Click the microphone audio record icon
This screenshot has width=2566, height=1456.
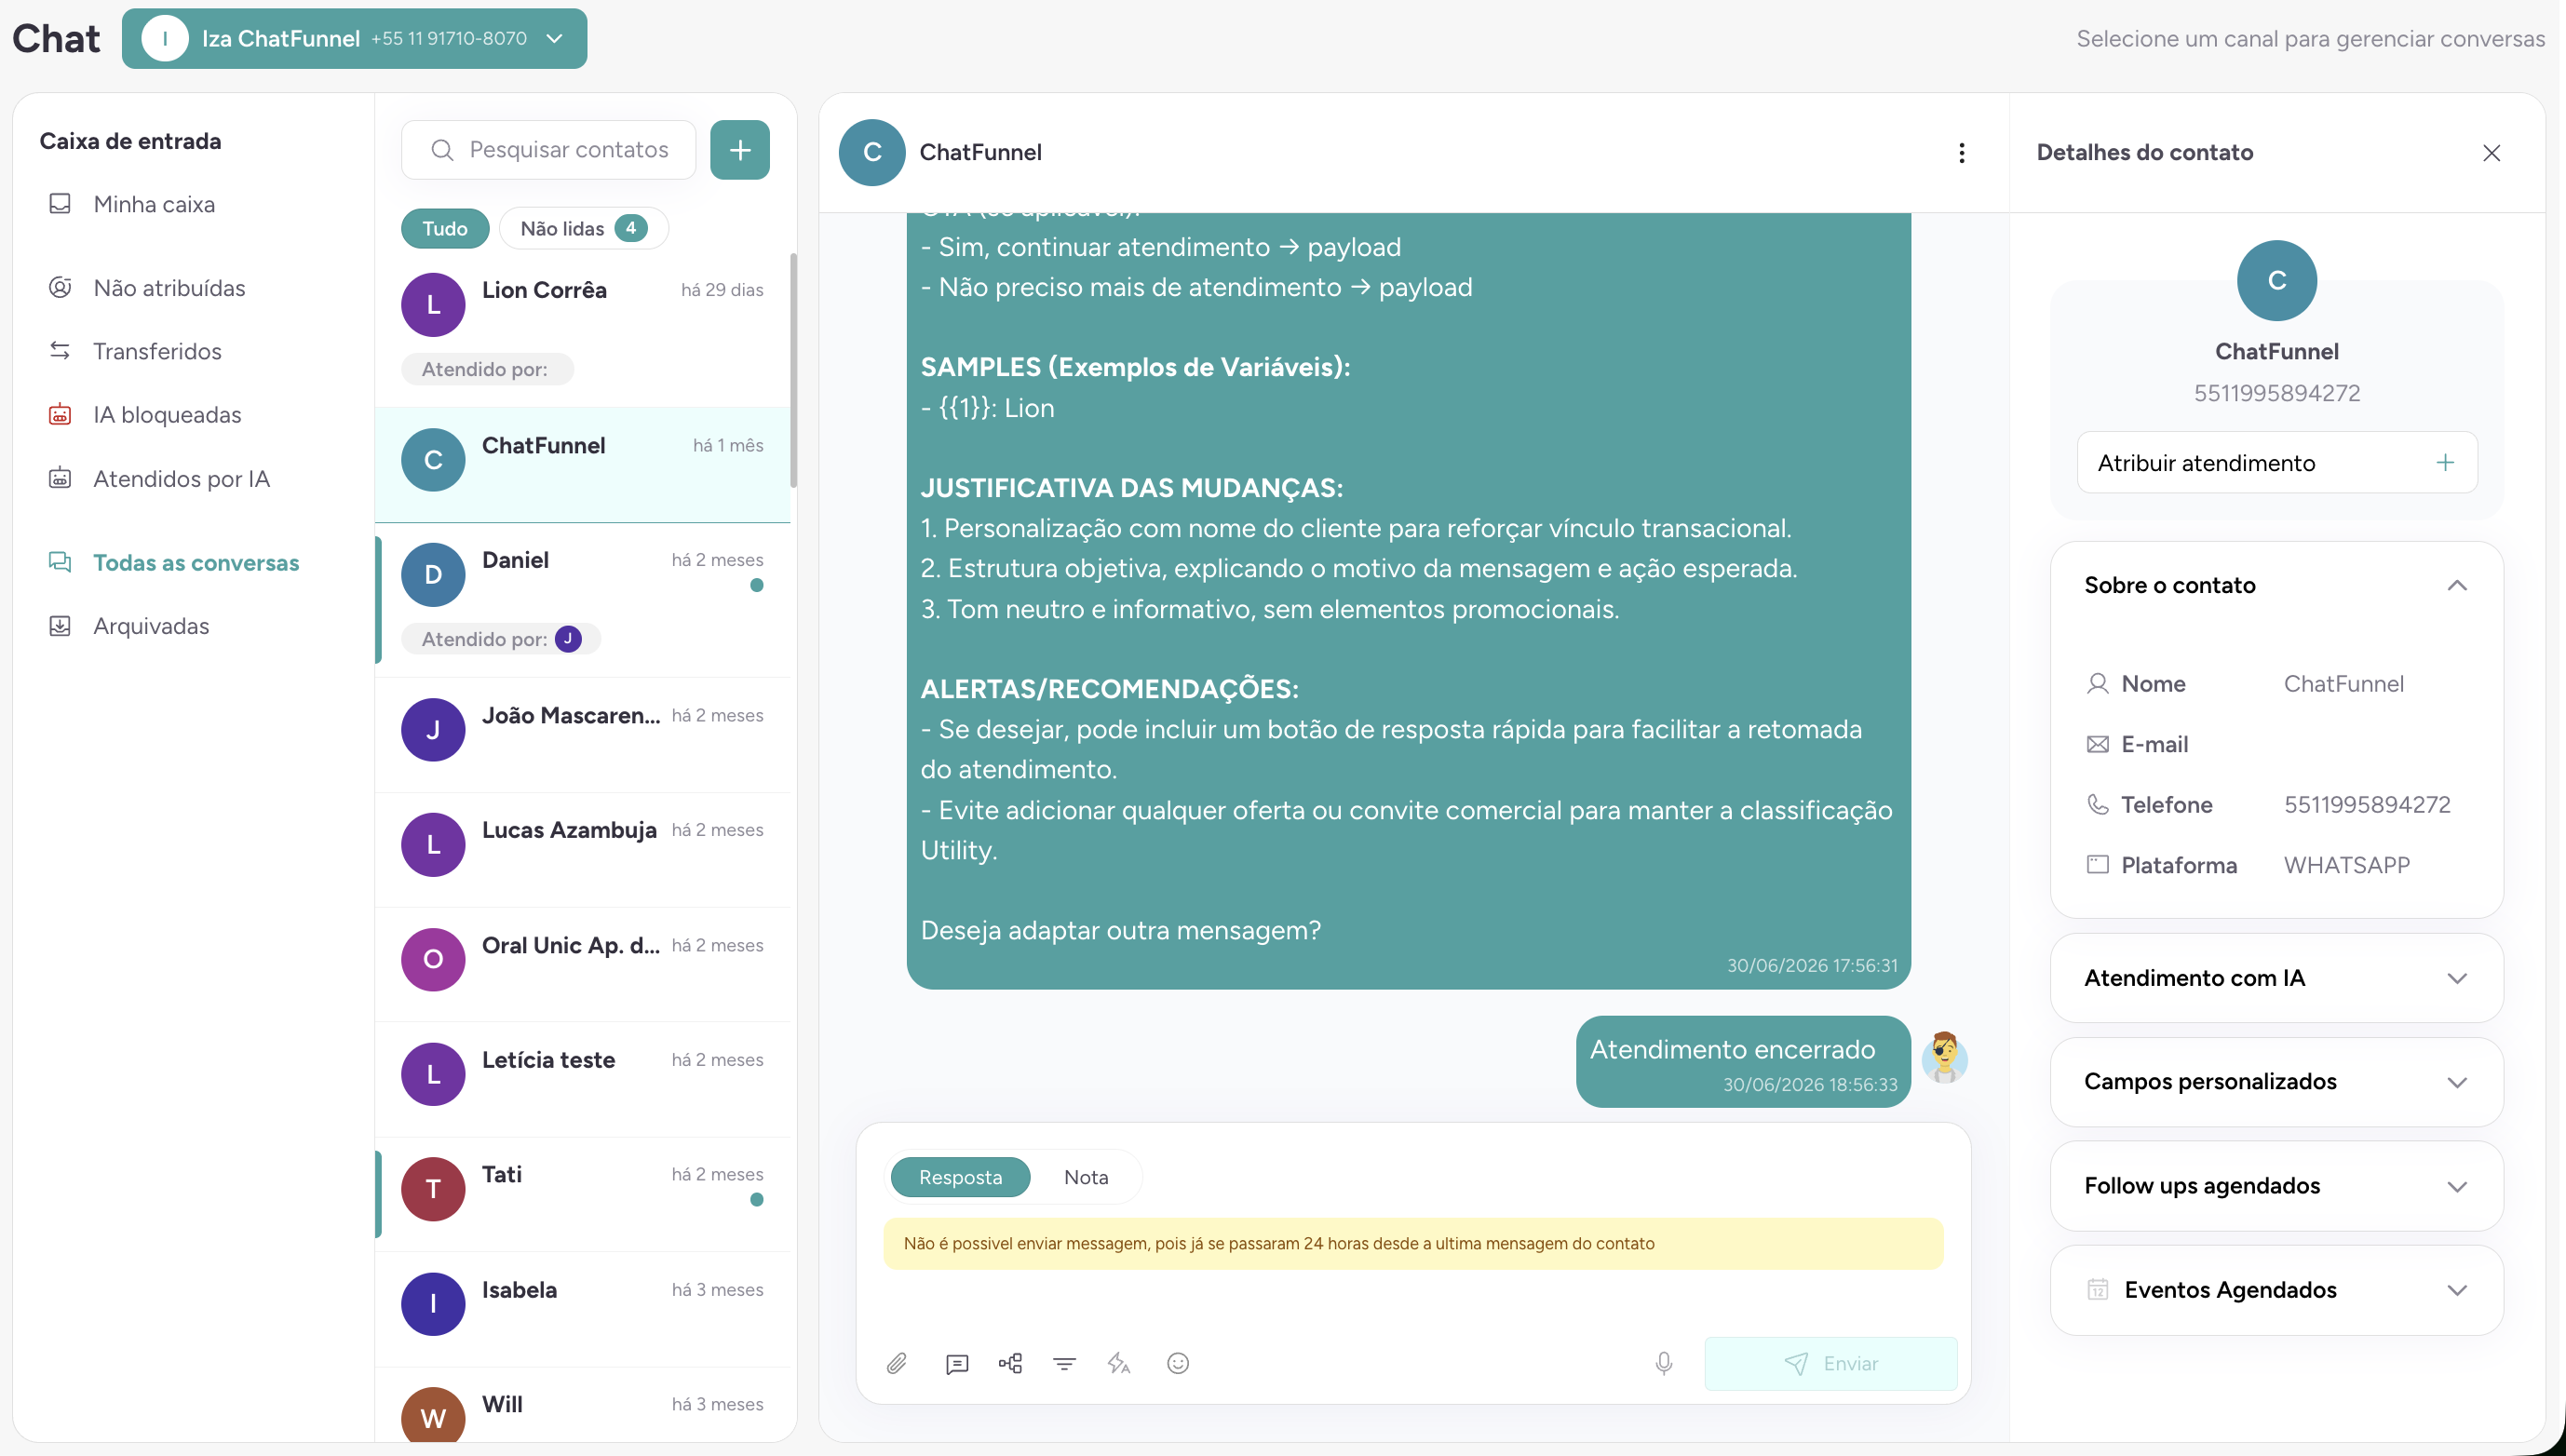click(x=1664, y=1363)
